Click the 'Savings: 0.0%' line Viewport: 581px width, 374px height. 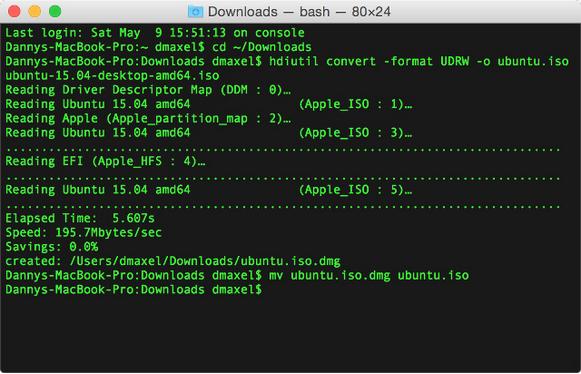(52, 247)
